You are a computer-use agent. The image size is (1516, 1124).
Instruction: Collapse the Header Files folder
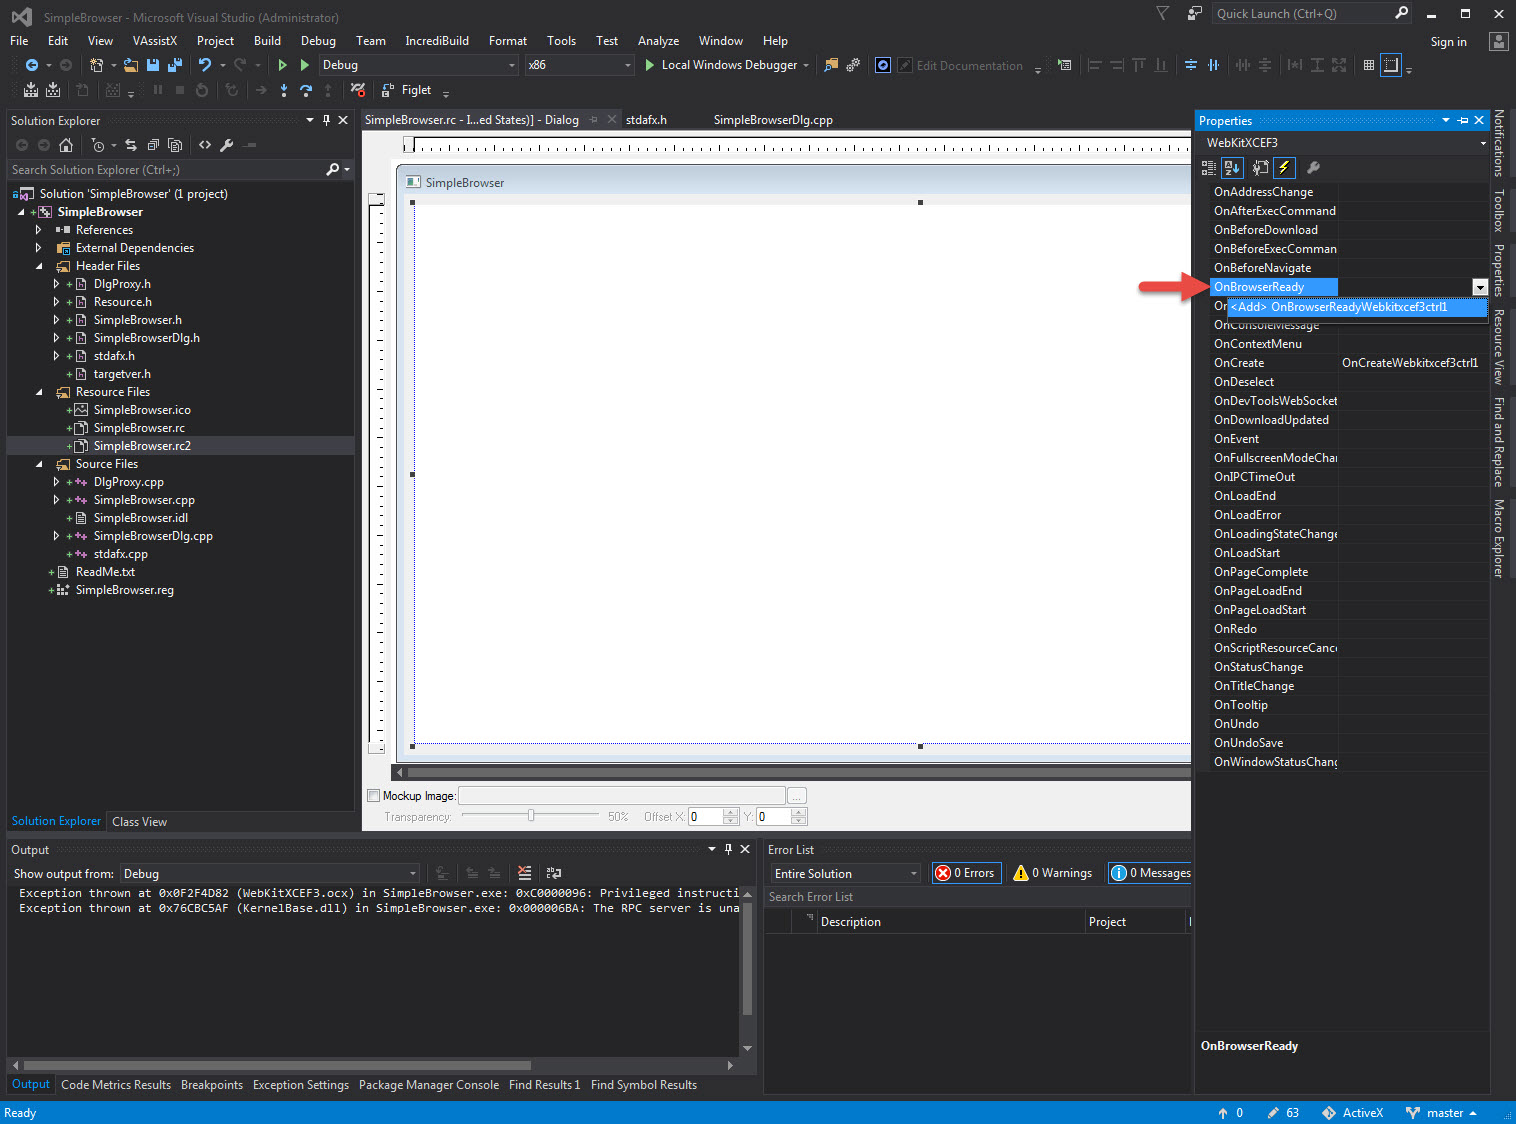point(39,266)
